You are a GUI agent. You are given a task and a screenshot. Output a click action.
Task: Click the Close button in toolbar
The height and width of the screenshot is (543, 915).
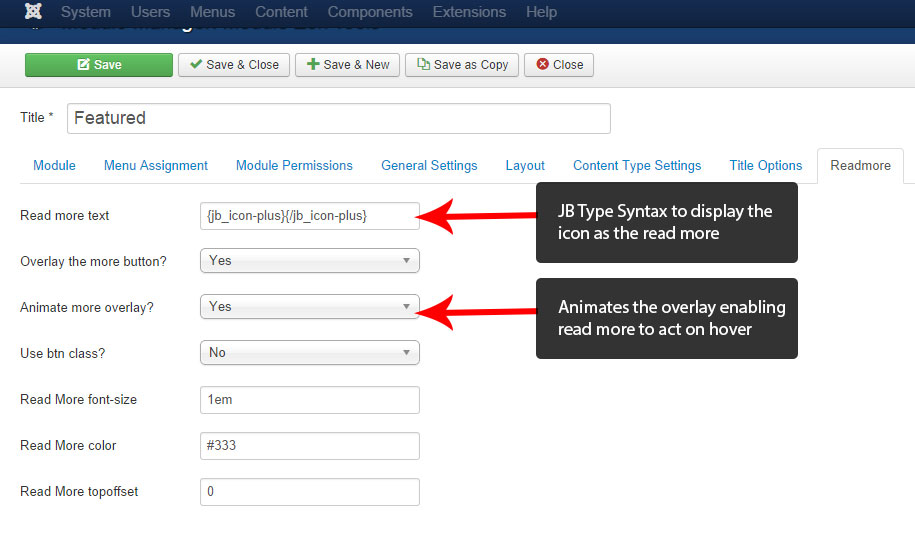(559, 65)
